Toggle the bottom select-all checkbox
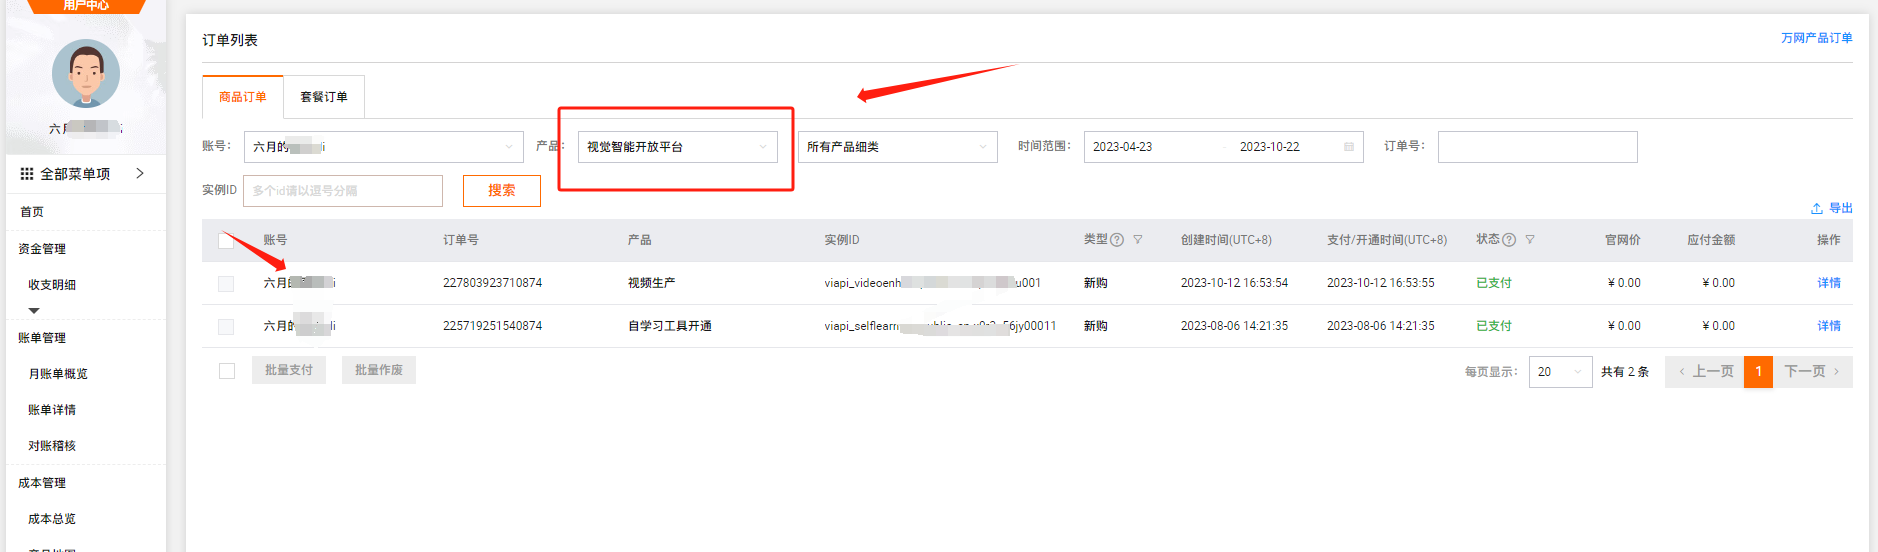This screenshot has width=1878, height=552. coord(227,371)
